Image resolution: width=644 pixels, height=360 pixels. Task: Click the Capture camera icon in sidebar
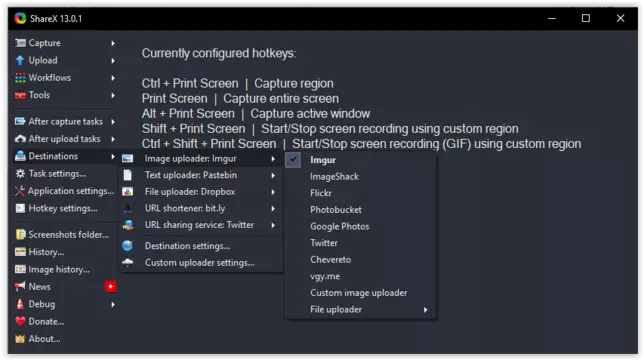click(x=20, y=43)
